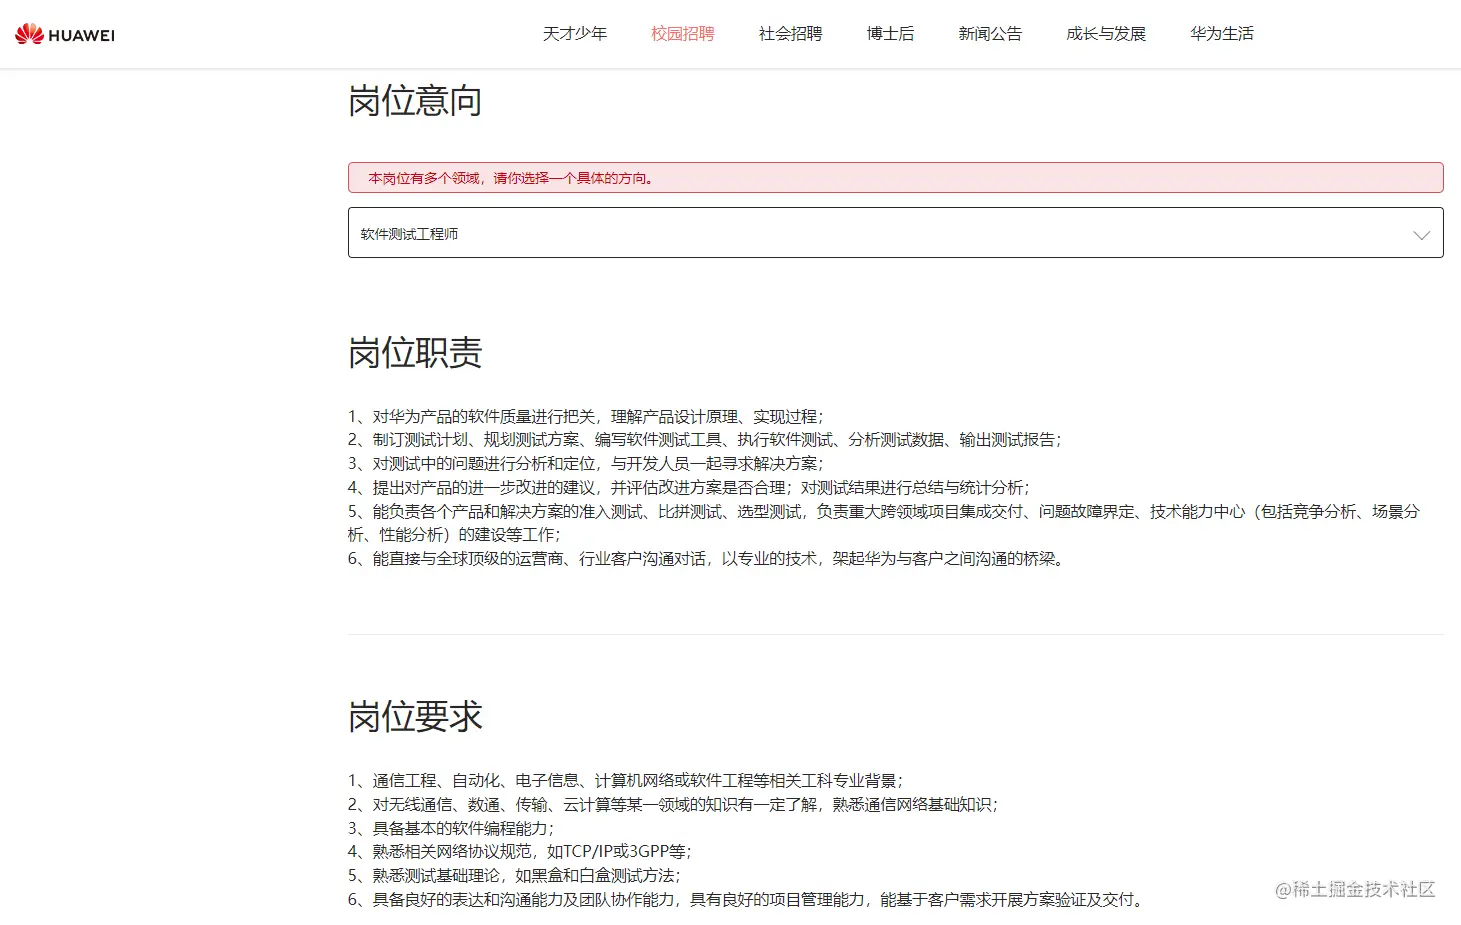Expand dropdown via chevron arrow icon
The height and width of the screenshot is (925, 1461).
click(x=1421, y=235)
